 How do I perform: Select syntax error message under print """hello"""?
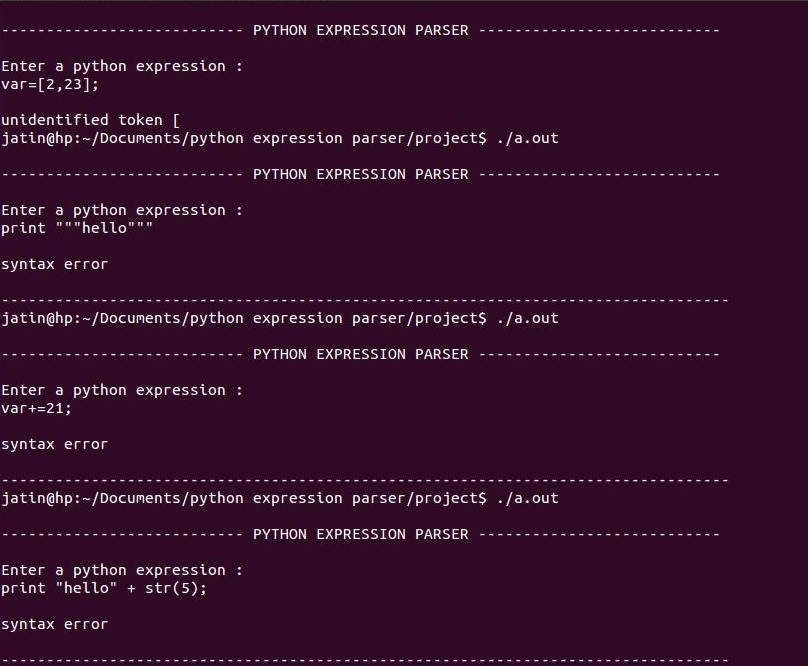tap(54, 264)
